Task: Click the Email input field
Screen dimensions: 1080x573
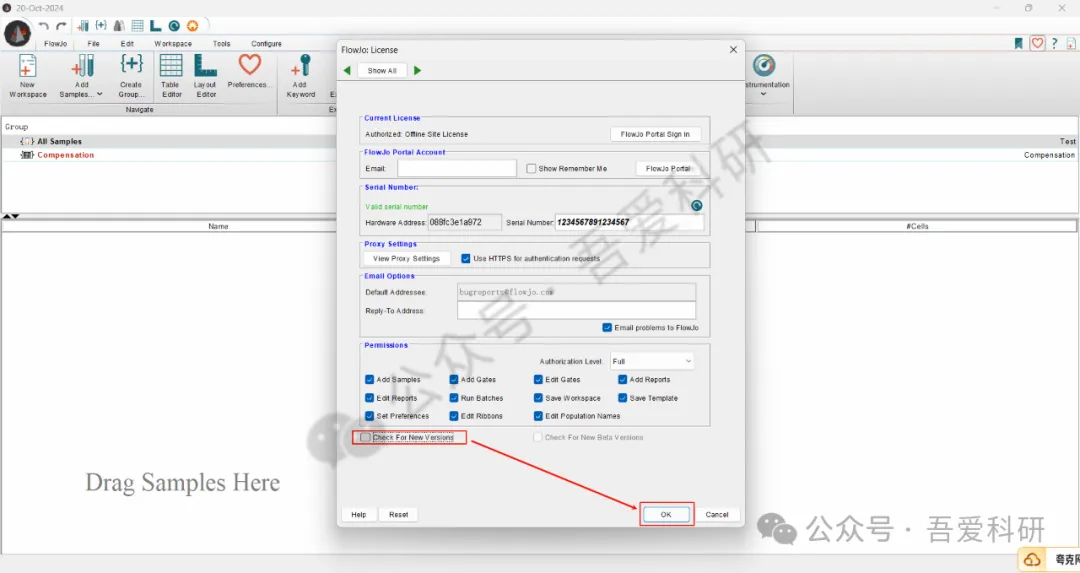Action: click(x=457, y=168)
